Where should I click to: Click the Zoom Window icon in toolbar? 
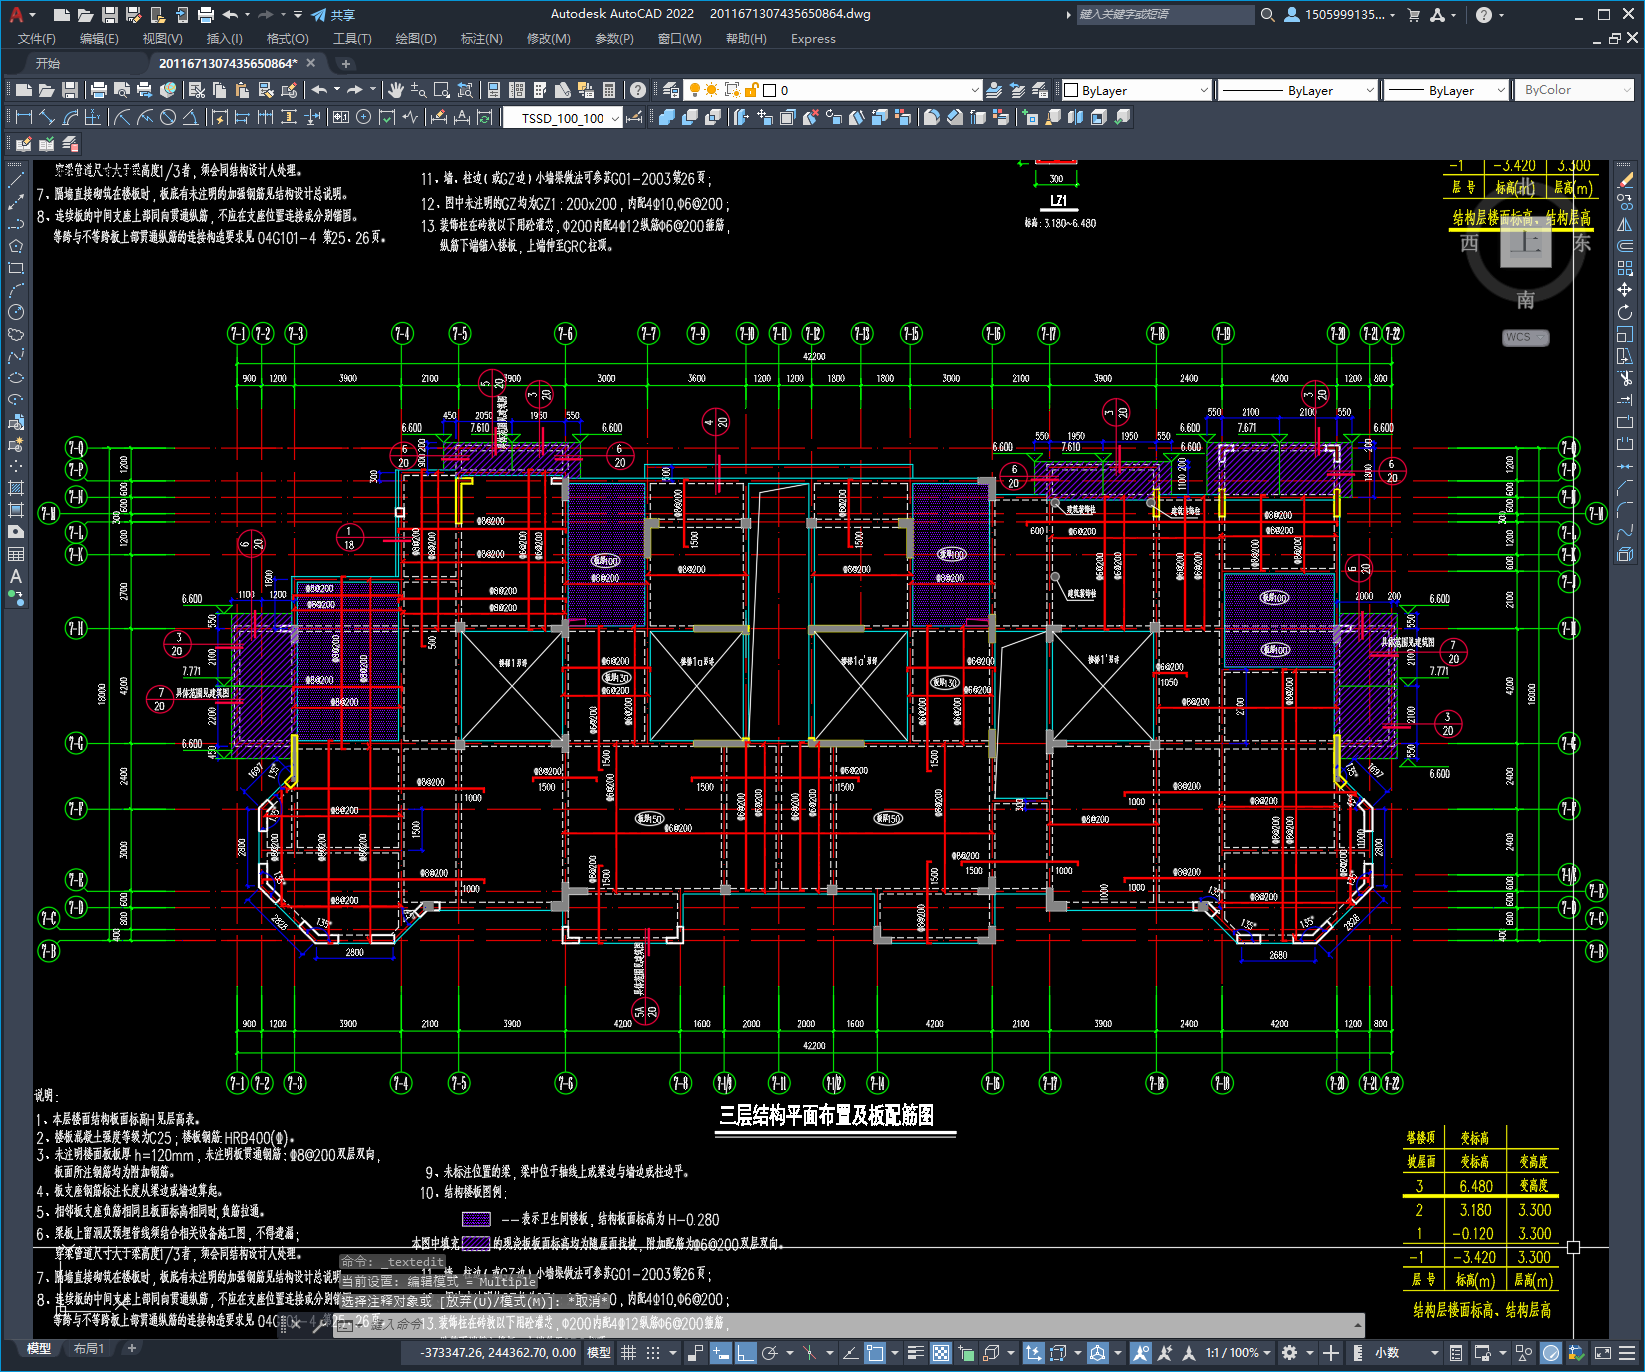pyautogui.click(x=441, y=90)
